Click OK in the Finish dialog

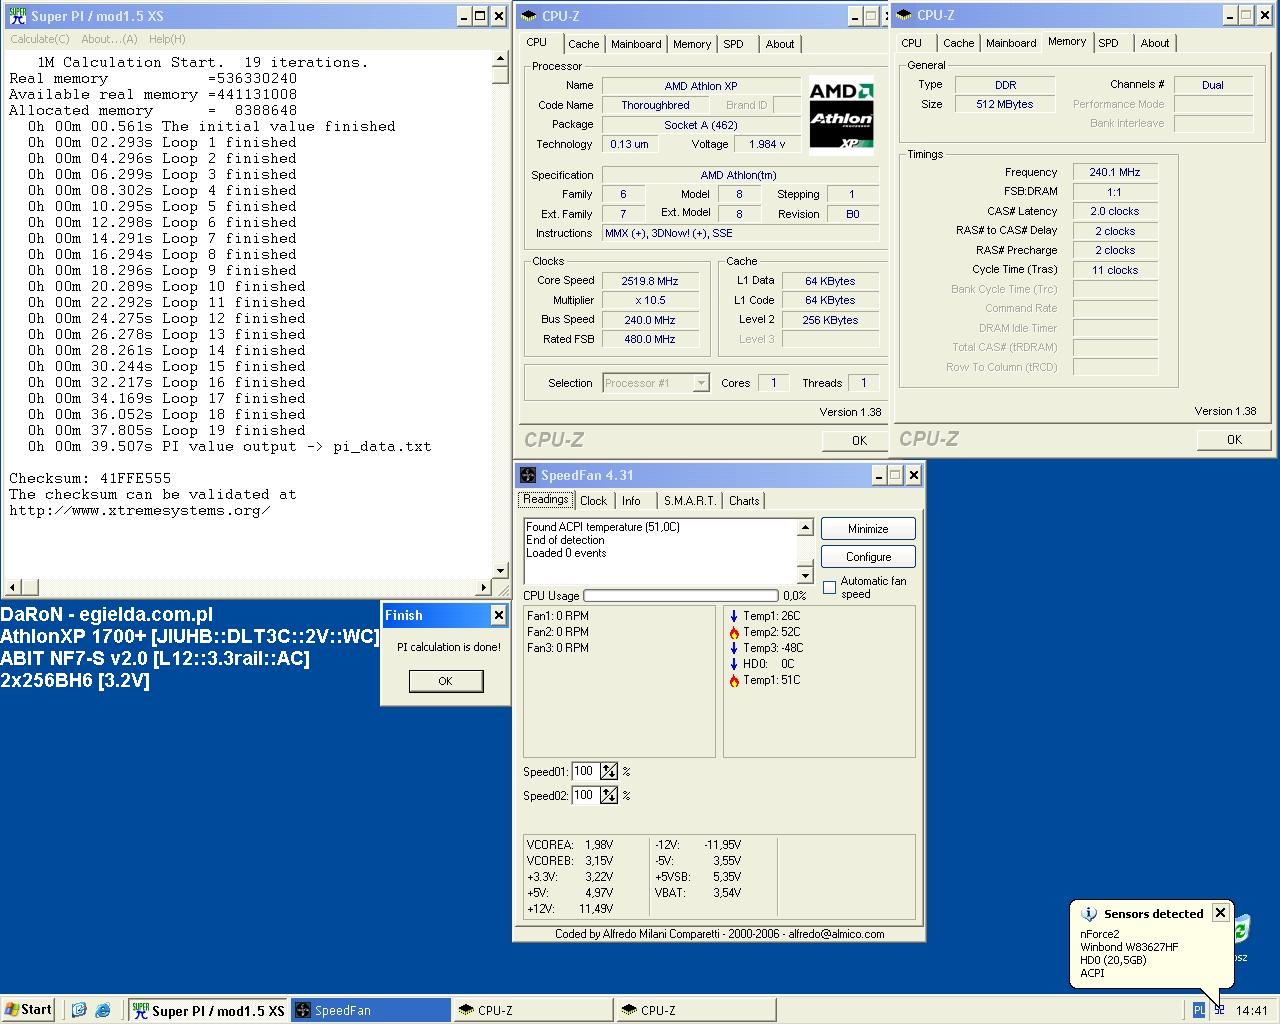point(446,681)
